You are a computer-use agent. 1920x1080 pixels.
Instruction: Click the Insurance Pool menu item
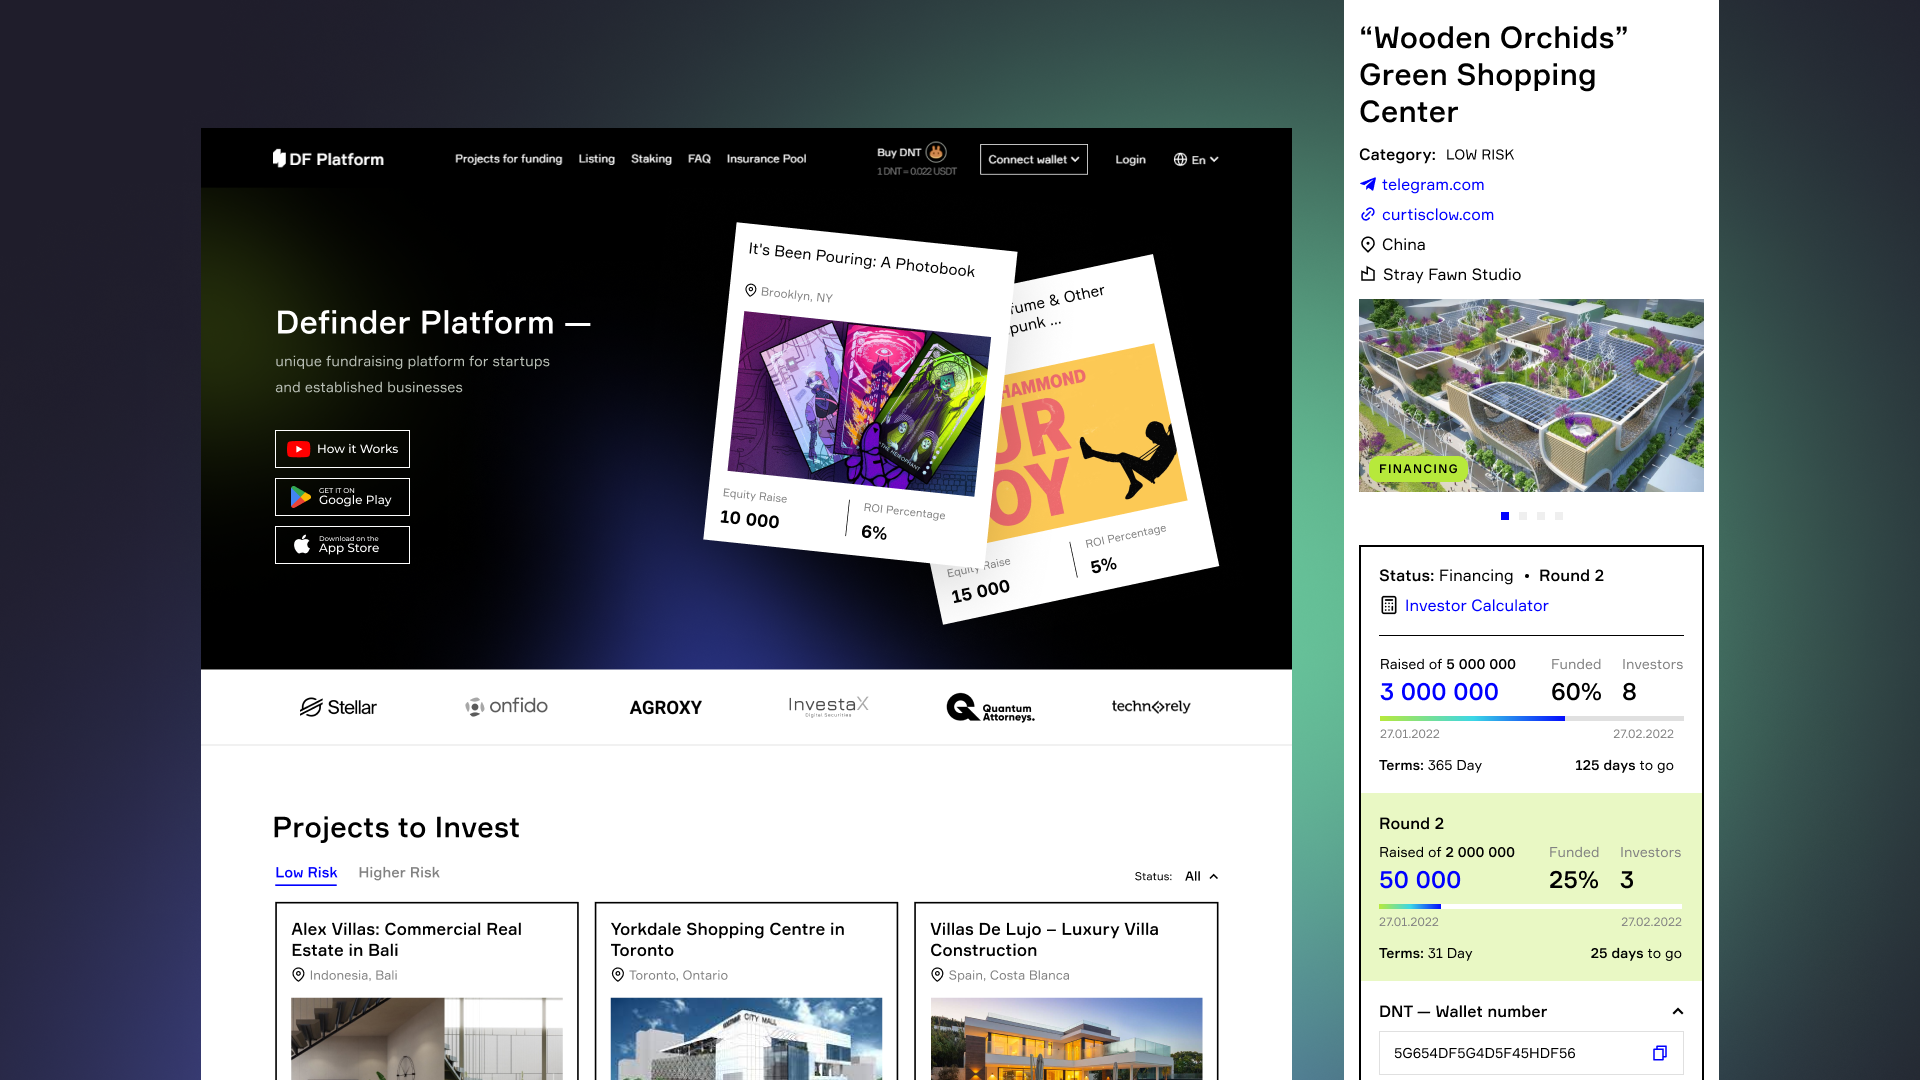[x=766, y=158]
